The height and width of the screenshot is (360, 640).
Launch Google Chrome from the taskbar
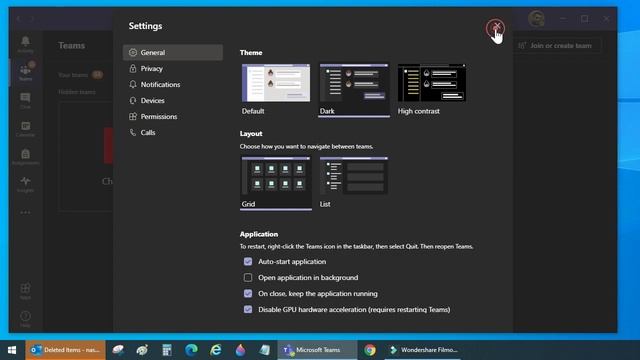pyautogui.click(x=370, y=350)
